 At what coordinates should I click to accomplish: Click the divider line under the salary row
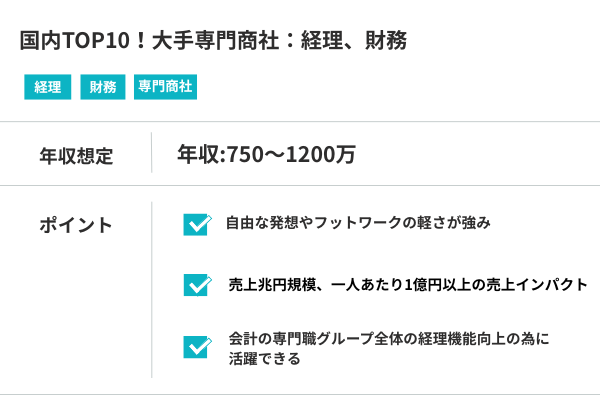coord(300,185)
